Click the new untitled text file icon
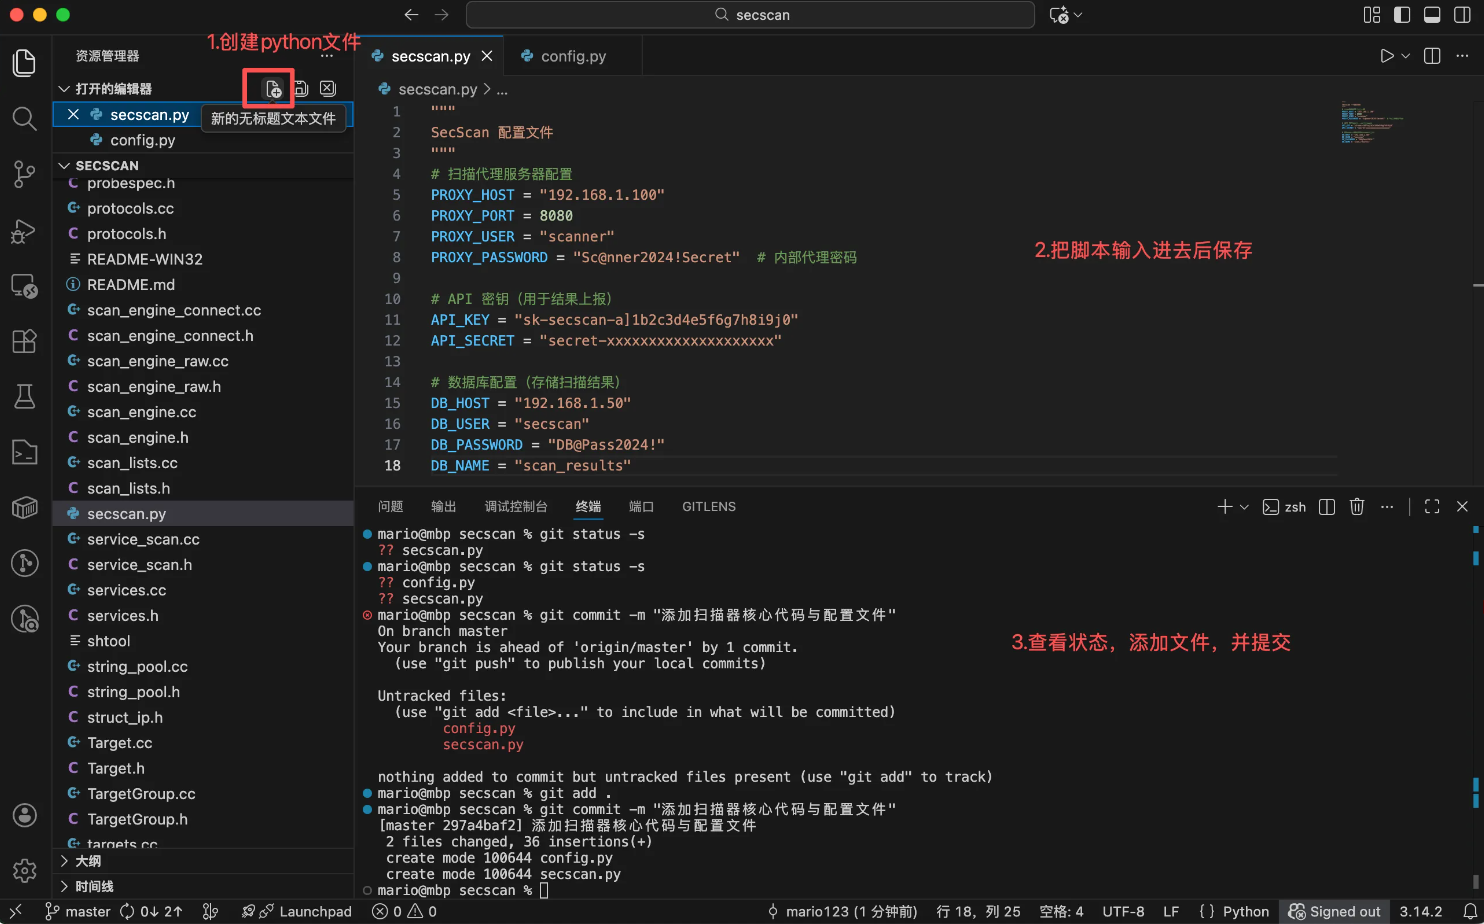 point(272,89)
